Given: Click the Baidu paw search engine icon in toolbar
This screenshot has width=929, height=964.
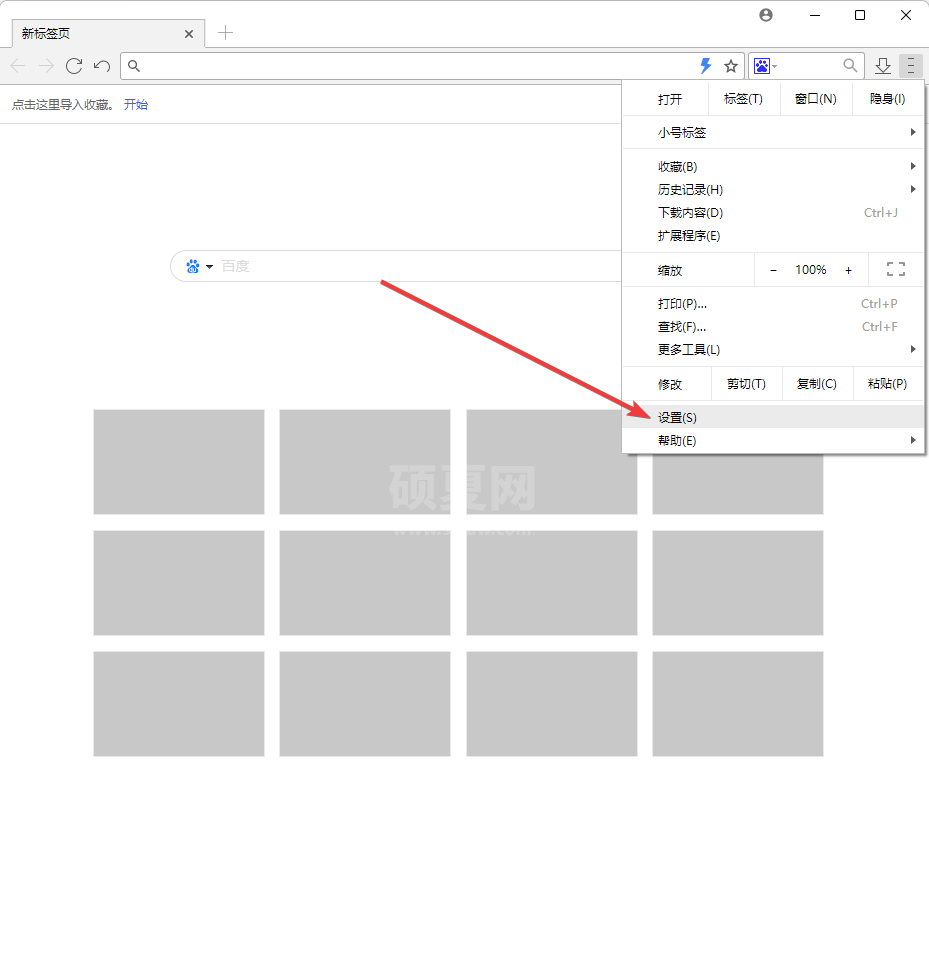Looking at the screenshot, I should [x=762, y=66].
